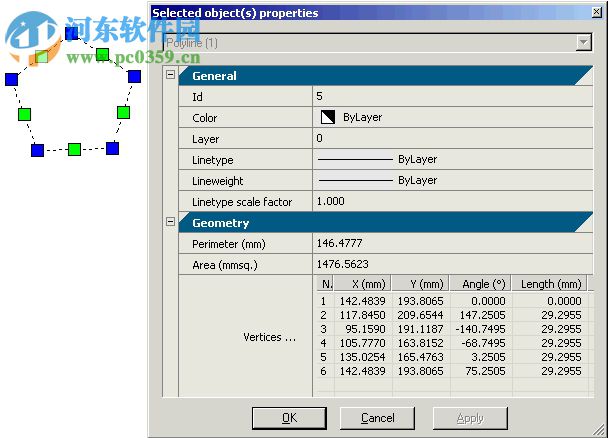Click the OK button
609x438 pixels.
[289, 418]
